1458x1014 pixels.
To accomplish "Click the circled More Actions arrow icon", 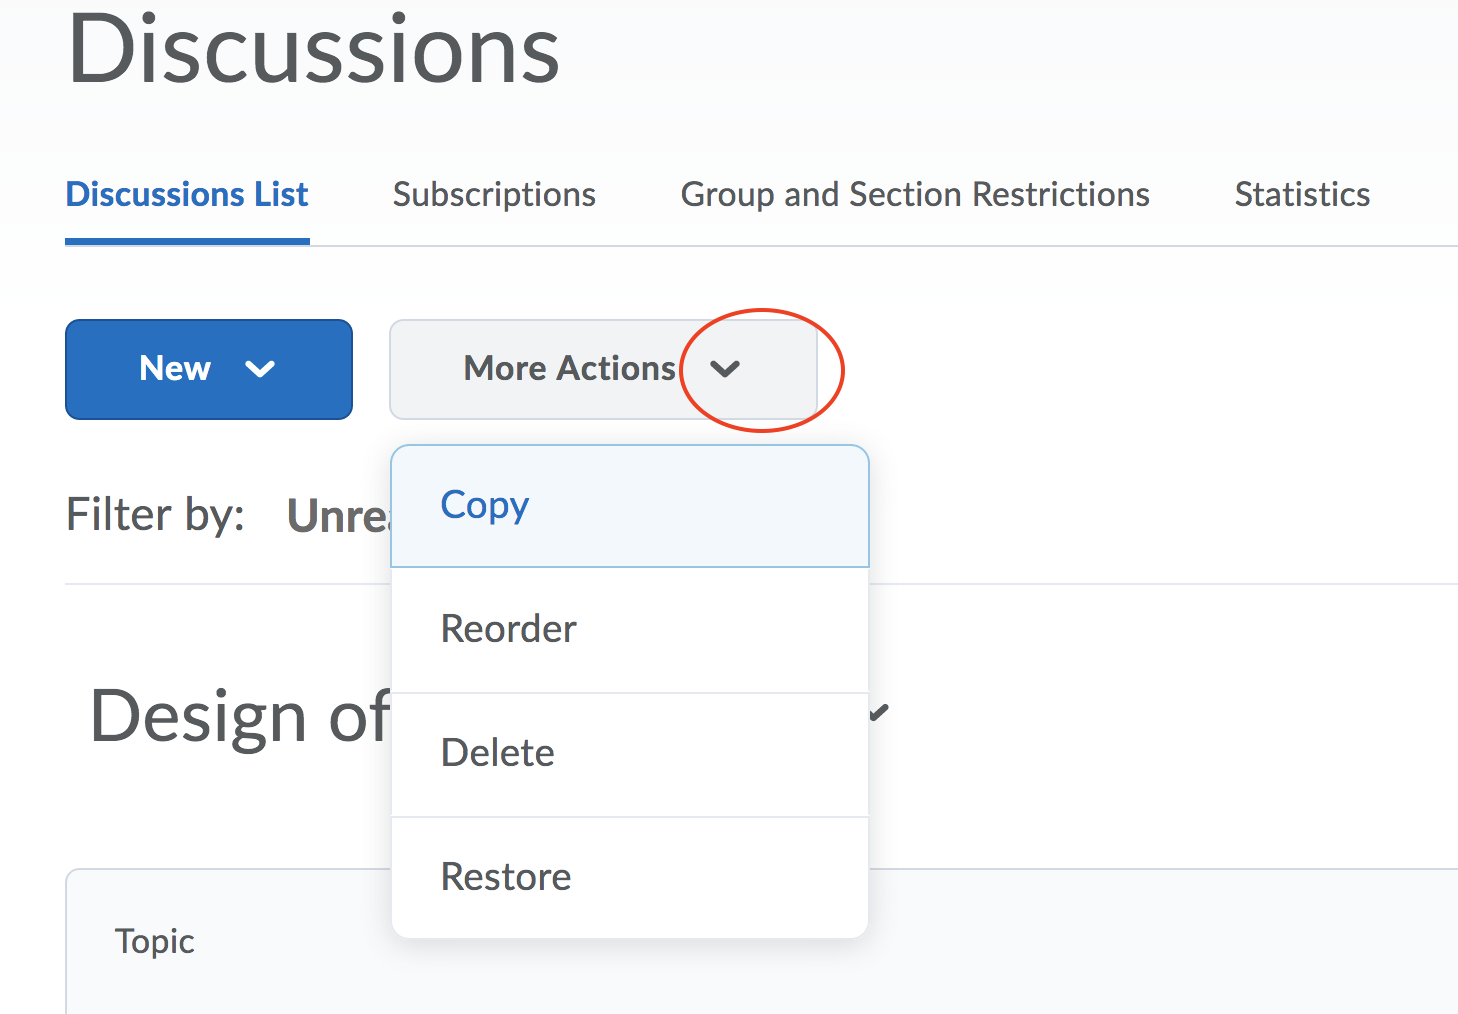I will click(x=725, y=369).
